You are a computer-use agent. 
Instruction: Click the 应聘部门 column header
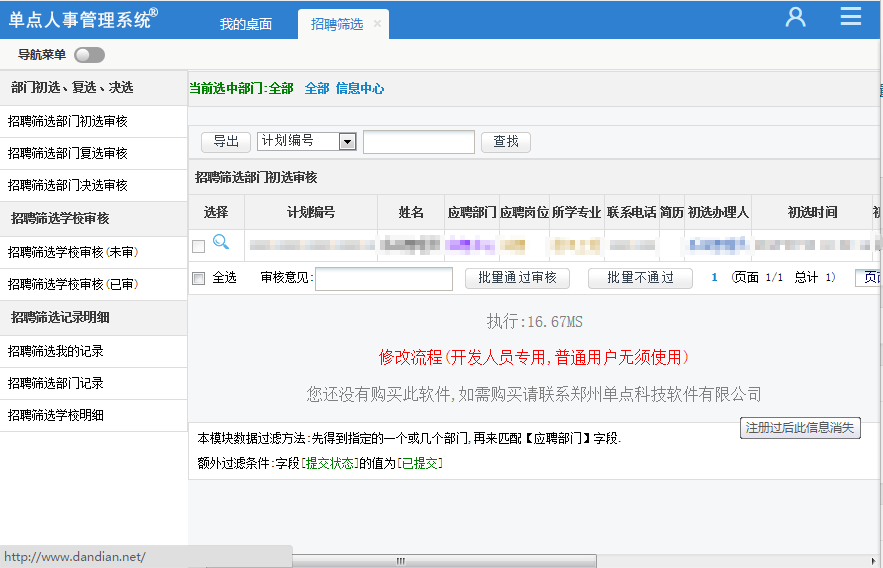click(x=472, y=212)
